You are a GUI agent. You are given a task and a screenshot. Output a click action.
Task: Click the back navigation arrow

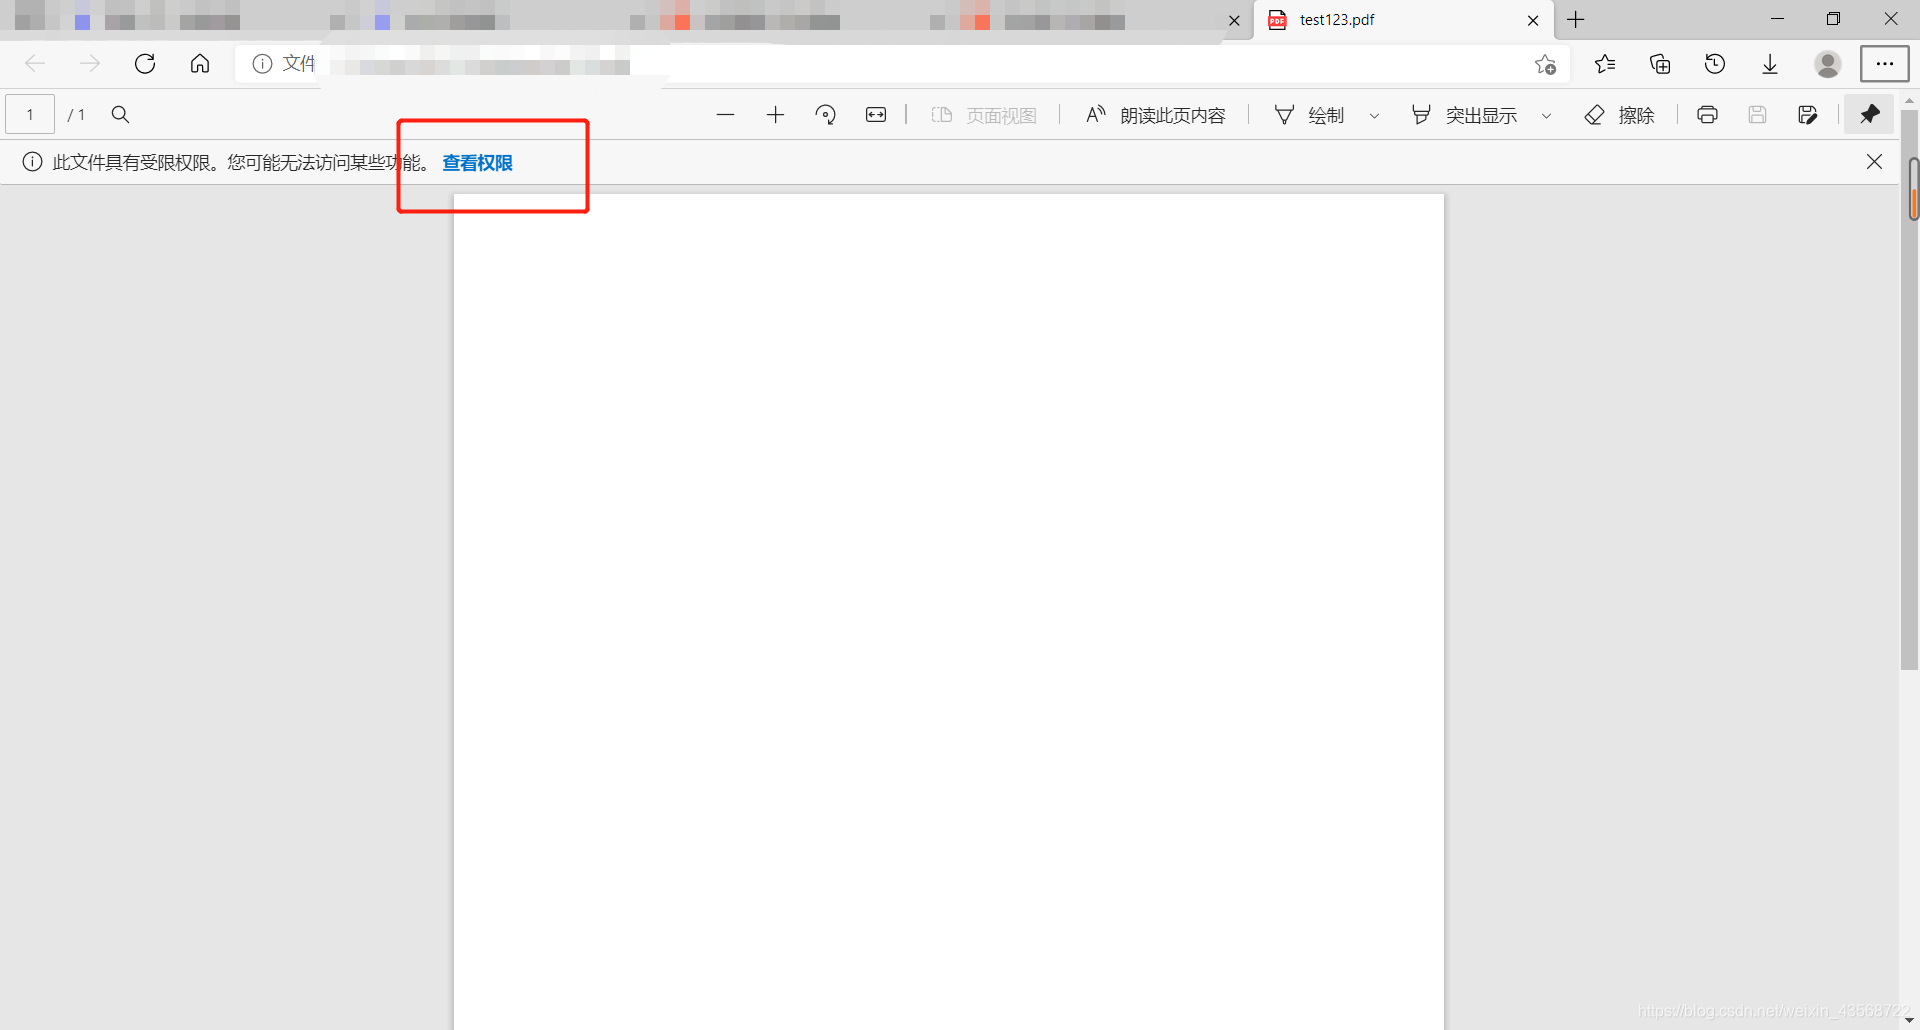(x=35, y=64)
